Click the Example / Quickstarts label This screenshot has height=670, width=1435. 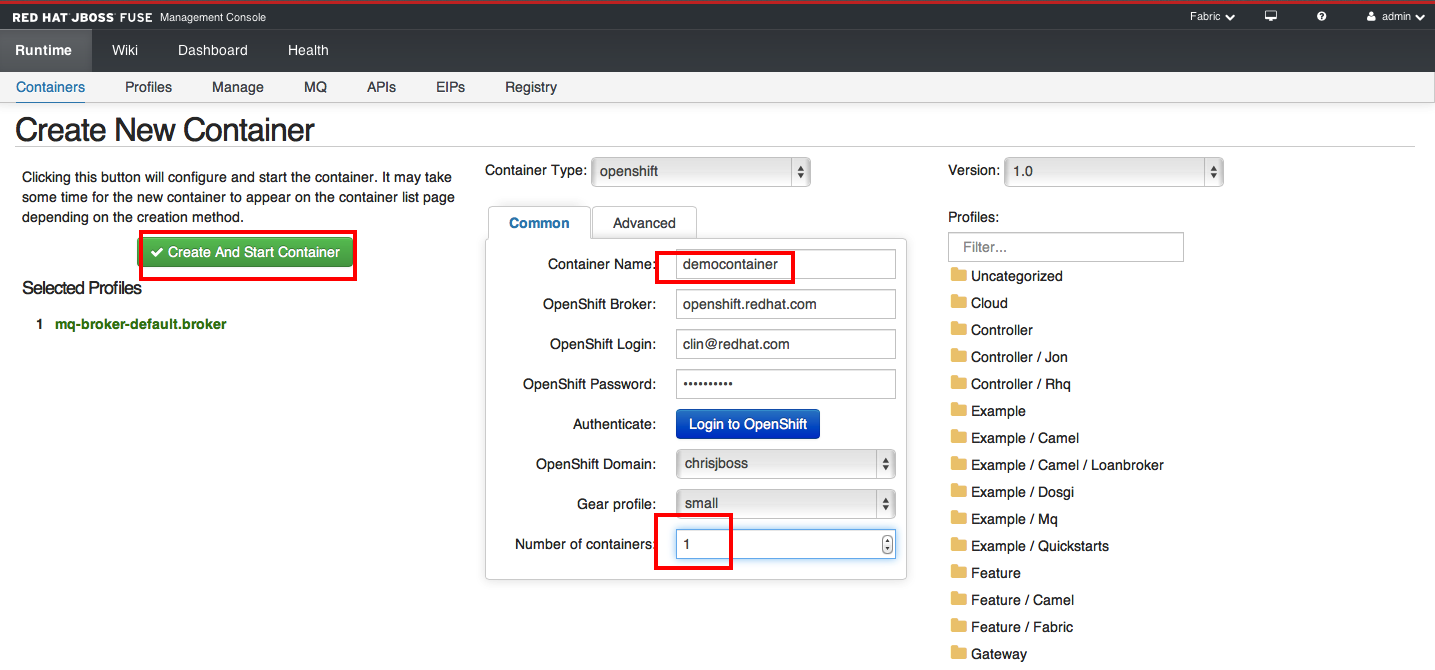(1040, 546)
